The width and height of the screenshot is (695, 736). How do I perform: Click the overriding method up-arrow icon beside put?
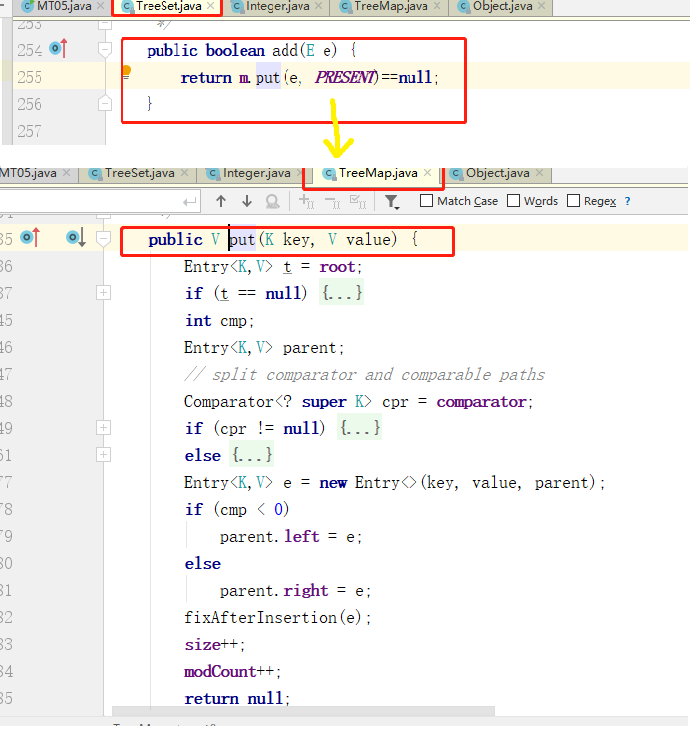coord(30,238)
